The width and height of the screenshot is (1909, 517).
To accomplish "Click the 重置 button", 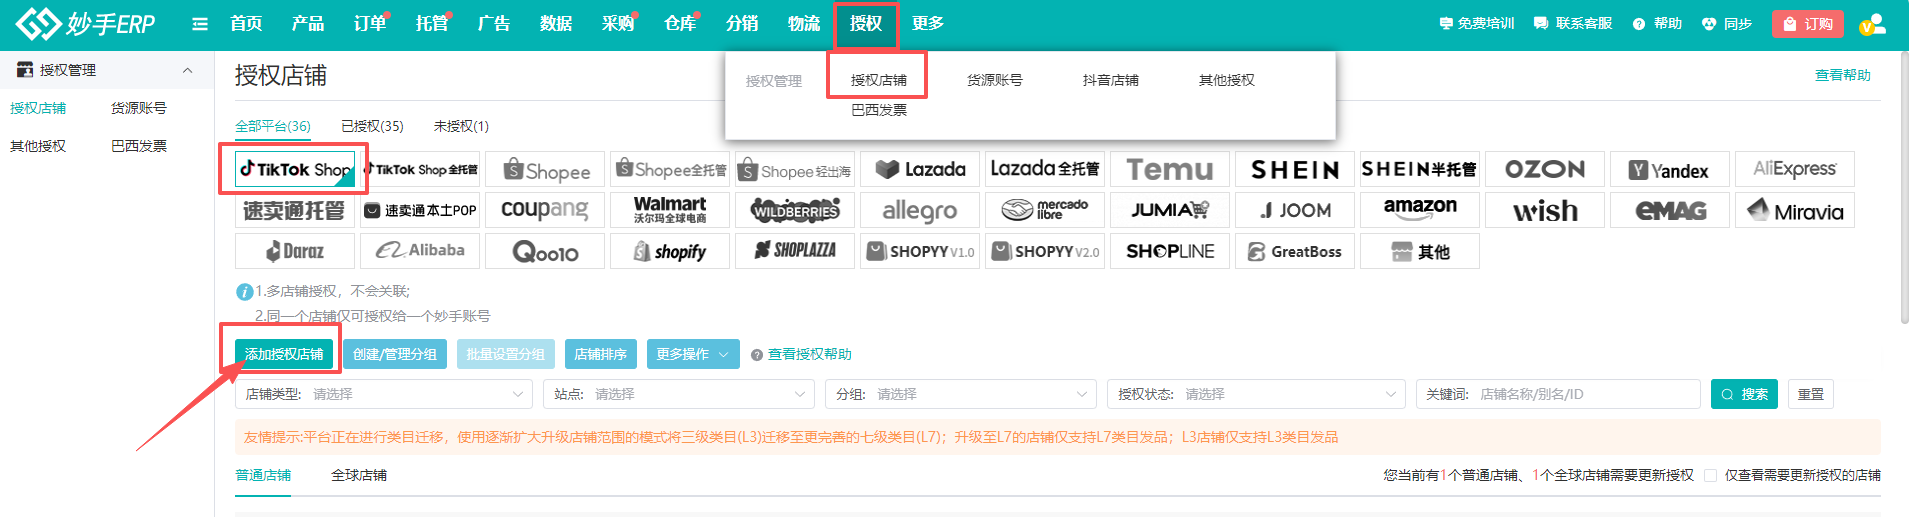I will tap(1811, 394).
